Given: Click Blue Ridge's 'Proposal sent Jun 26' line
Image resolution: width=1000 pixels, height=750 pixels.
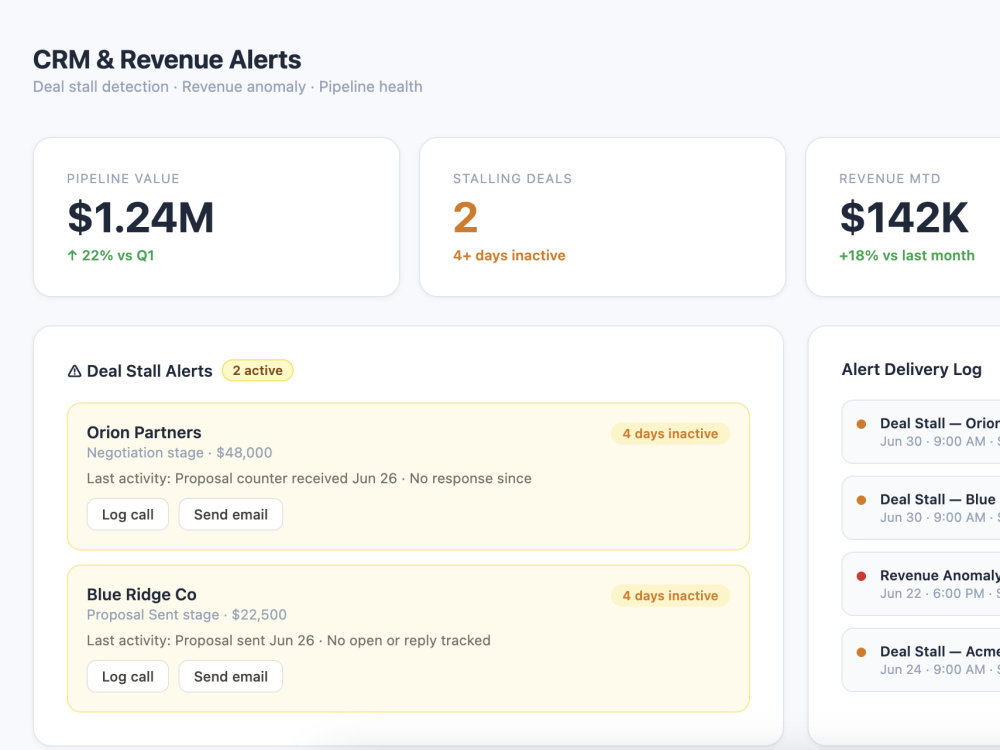Looking at the screenshot, I should pyautogui.click(x=289, y=640).
